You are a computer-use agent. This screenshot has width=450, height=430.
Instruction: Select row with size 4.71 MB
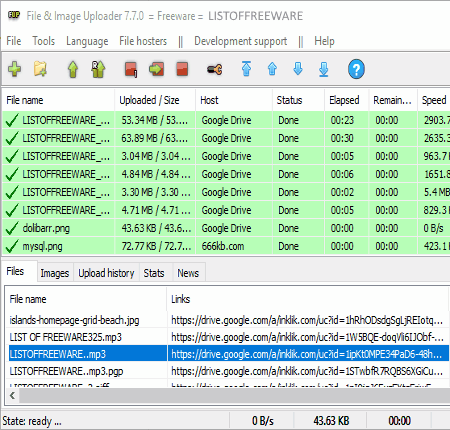coord(226,210)
